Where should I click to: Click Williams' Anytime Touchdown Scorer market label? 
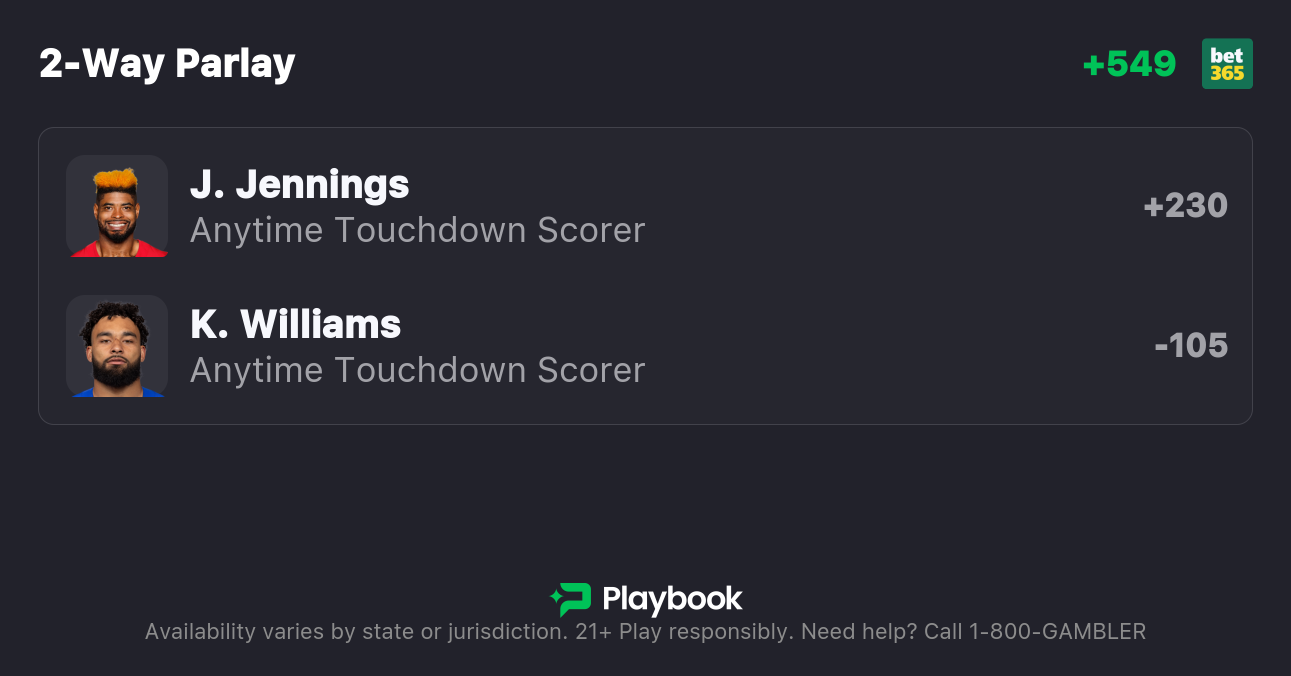point(417,370)
